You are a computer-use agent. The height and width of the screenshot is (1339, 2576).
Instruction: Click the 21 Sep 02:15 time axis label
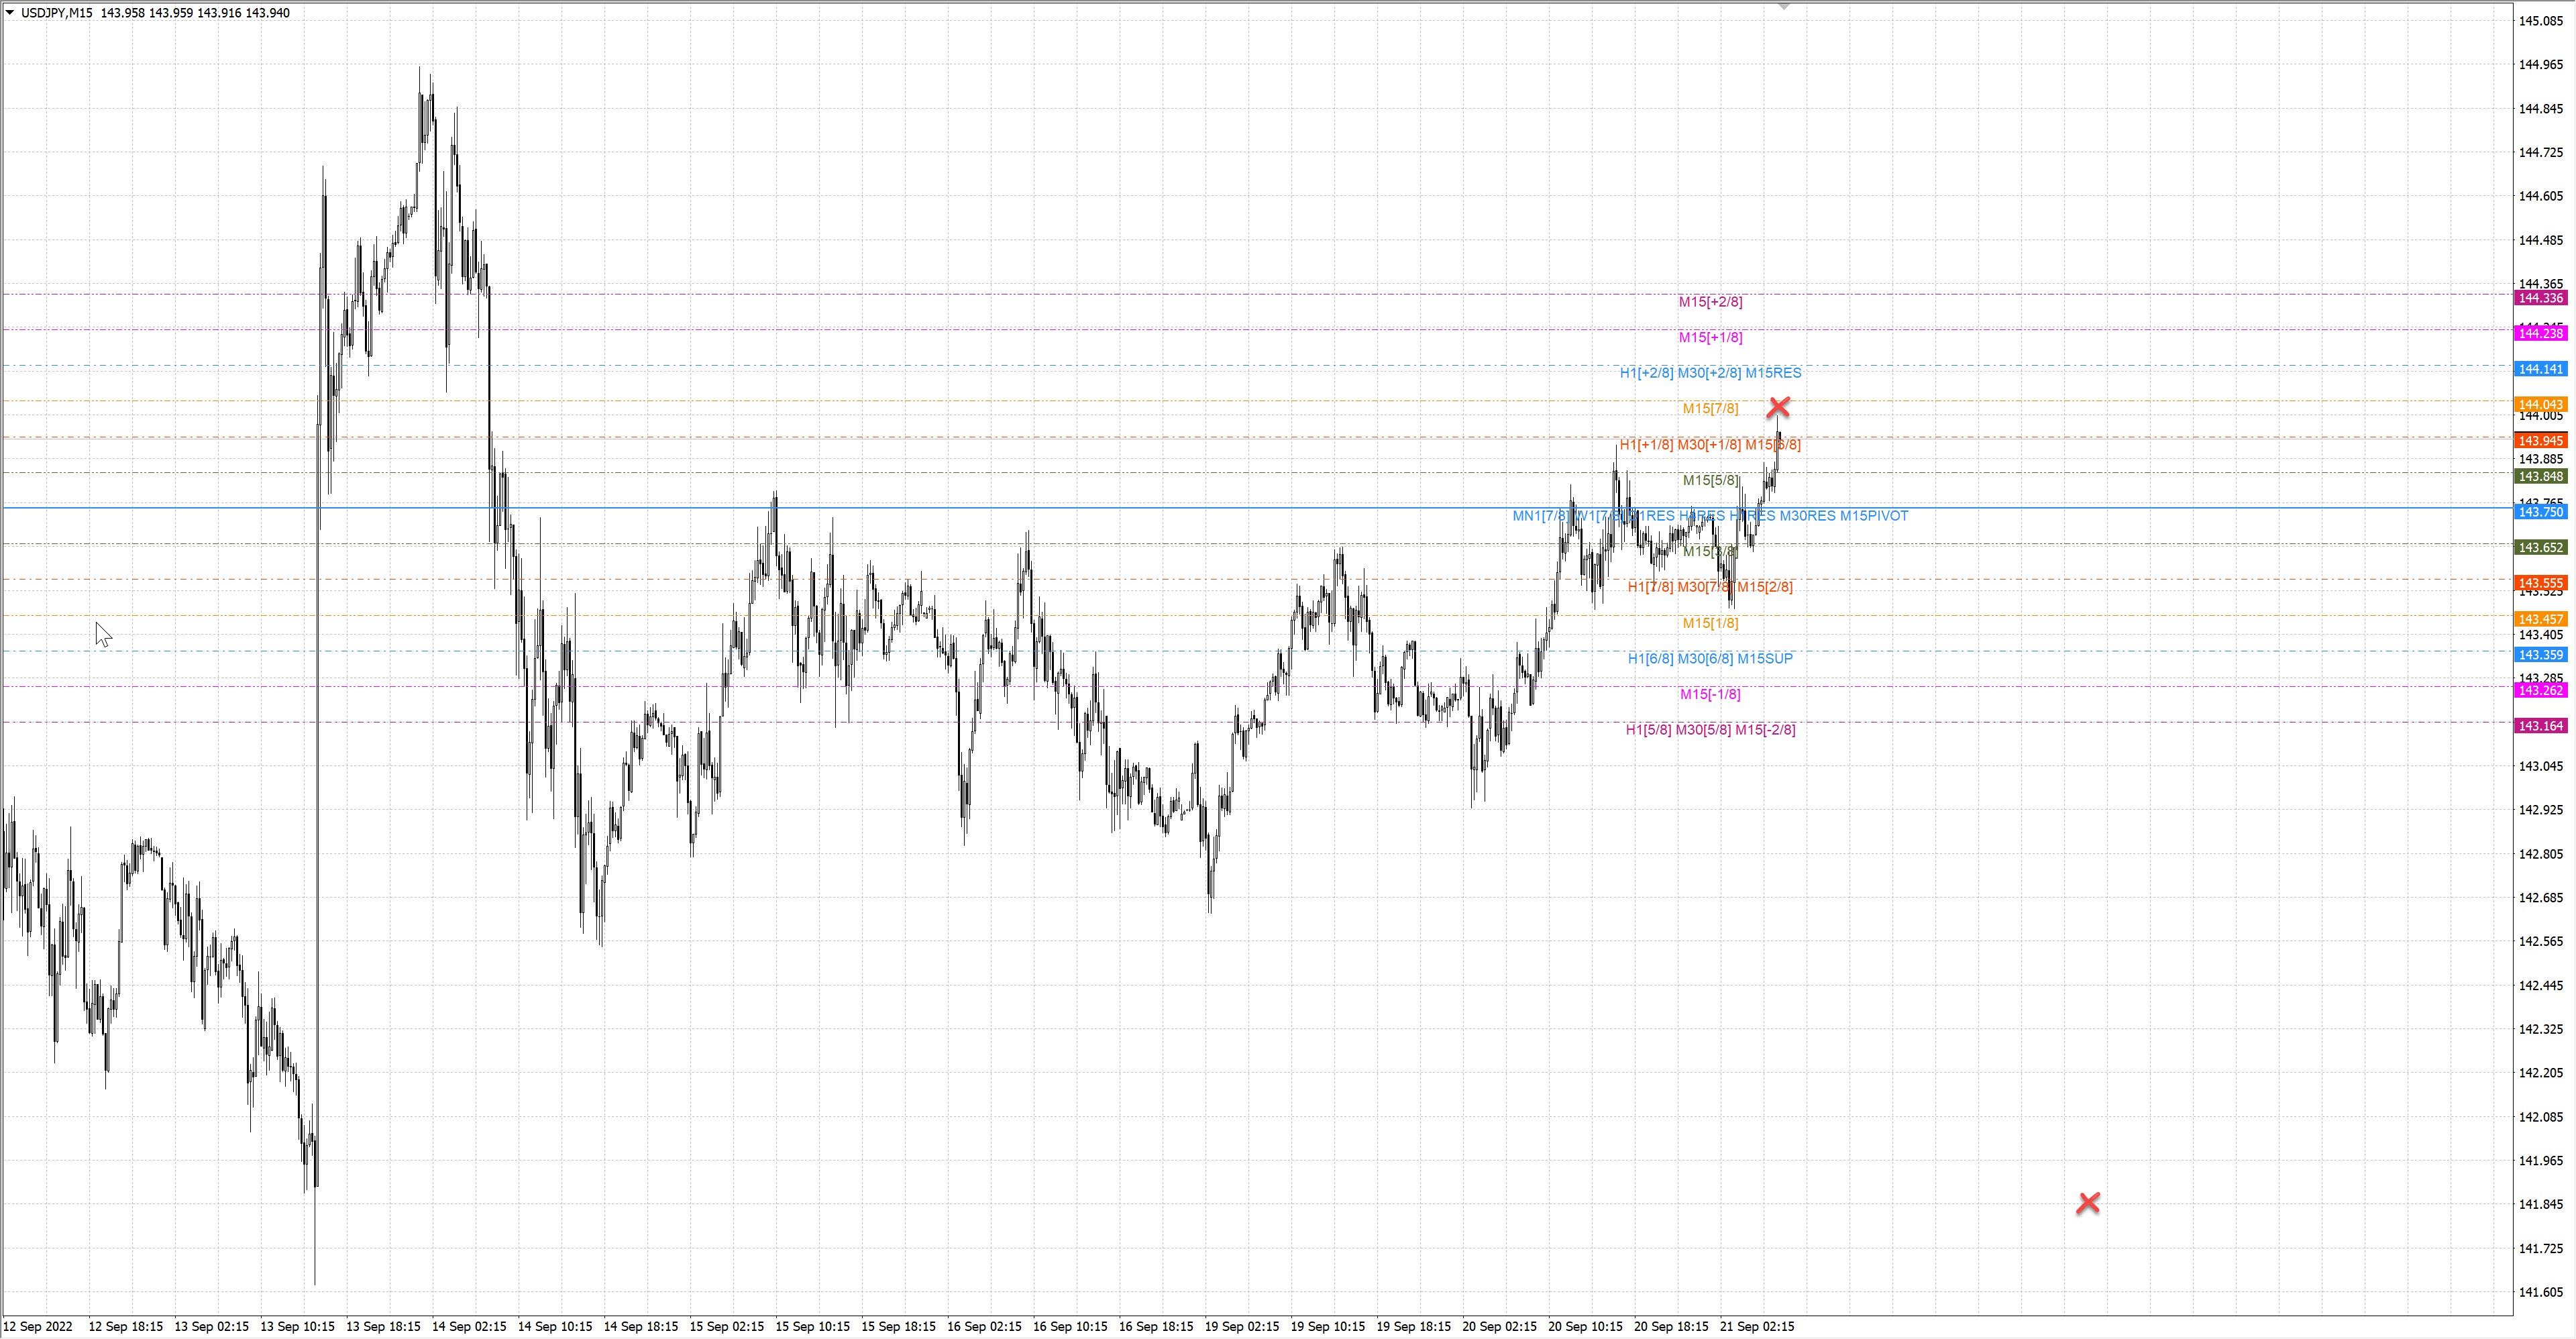pos(1757,1327)
